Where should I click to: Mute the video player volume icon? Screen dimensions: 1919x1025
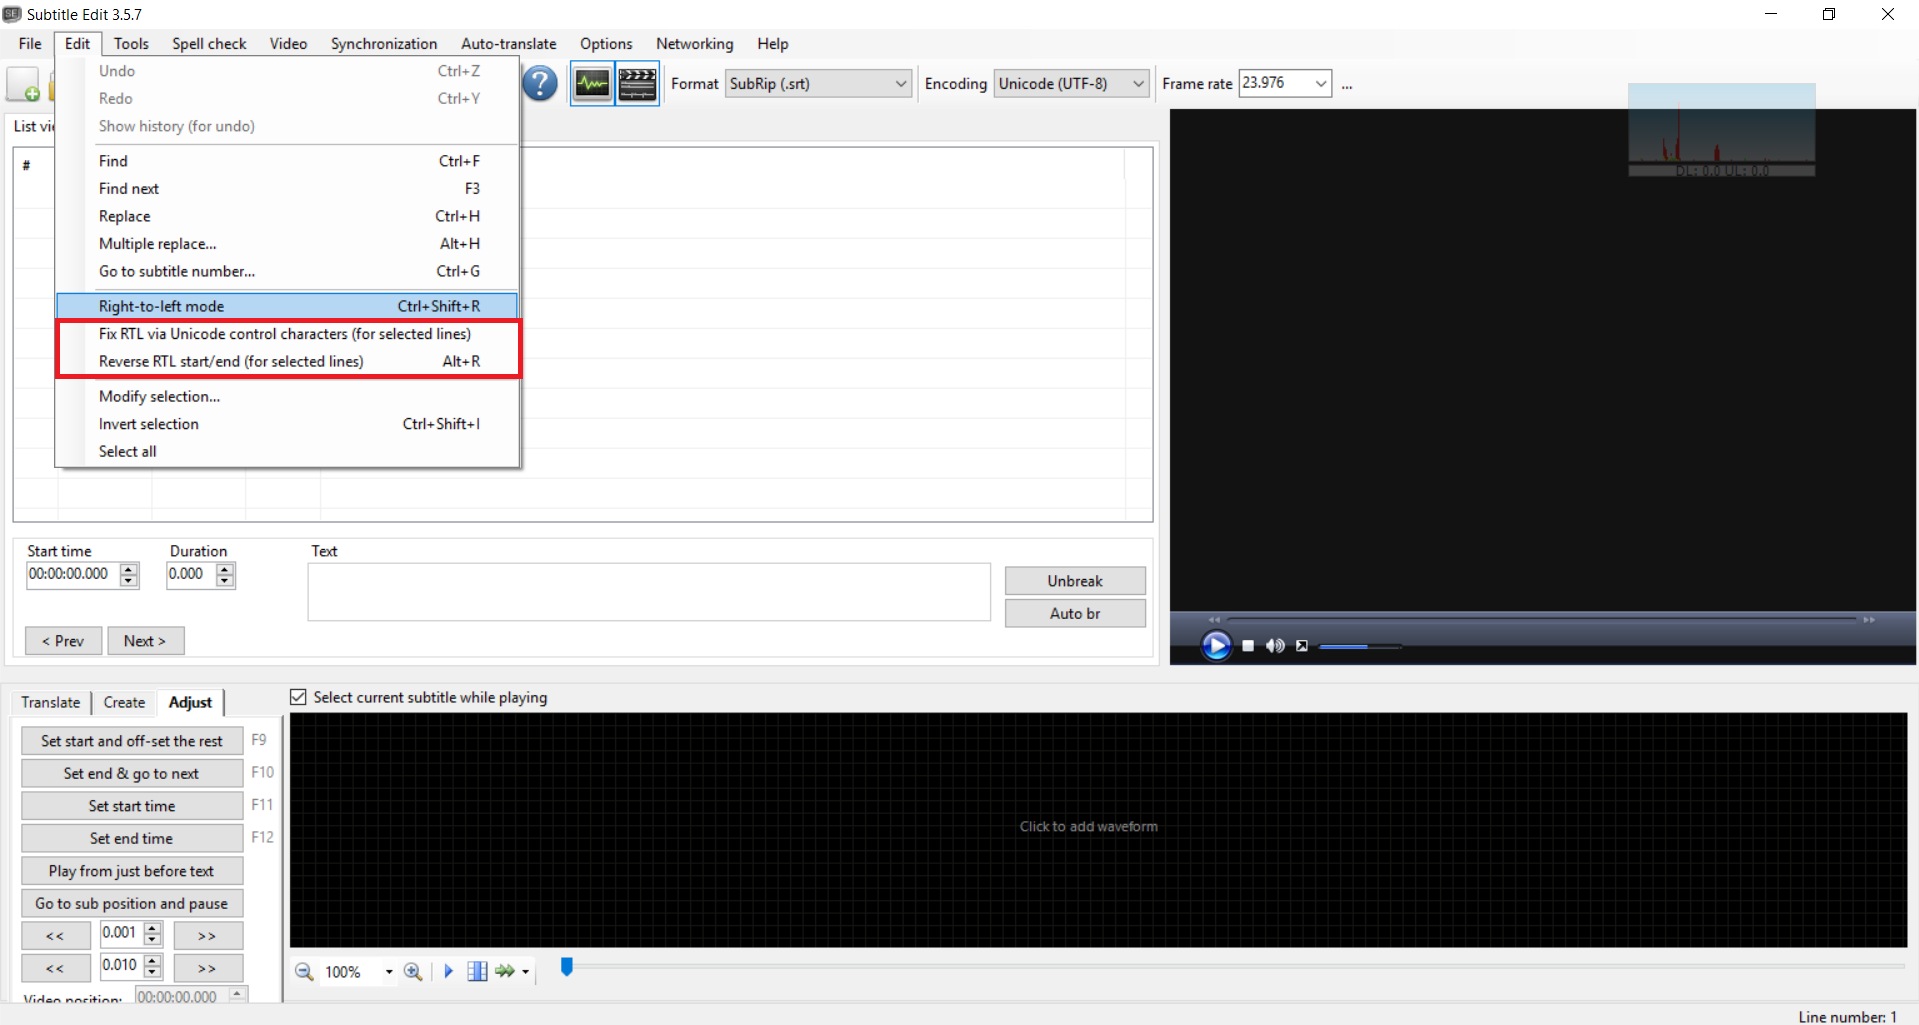1274,646
